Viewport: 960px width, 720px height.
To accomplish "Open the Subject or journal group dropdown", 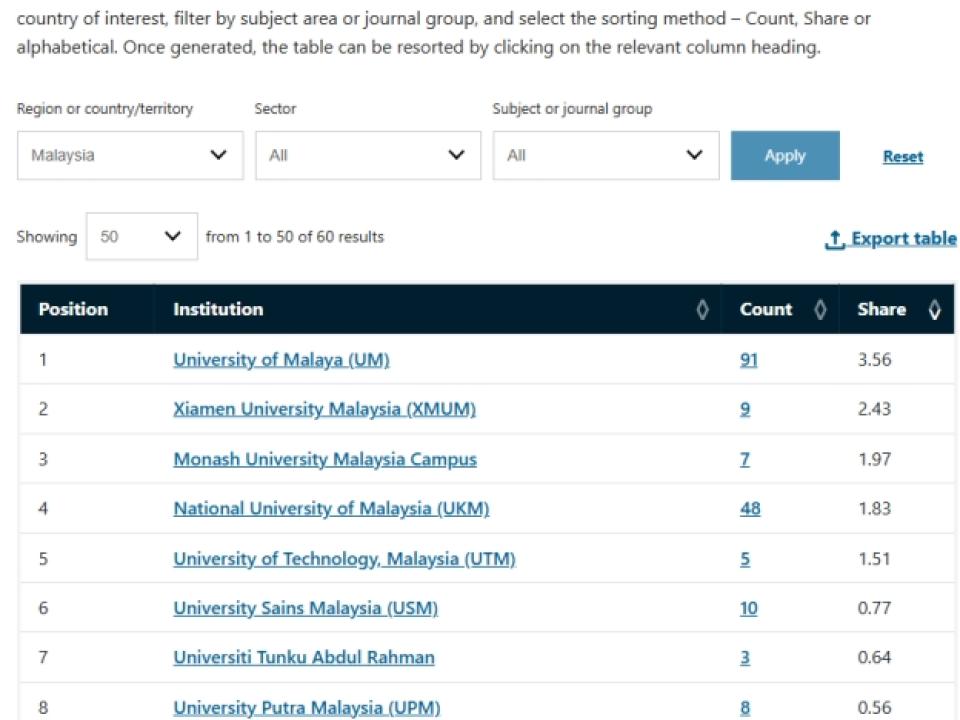I will [x=606, y=156].
